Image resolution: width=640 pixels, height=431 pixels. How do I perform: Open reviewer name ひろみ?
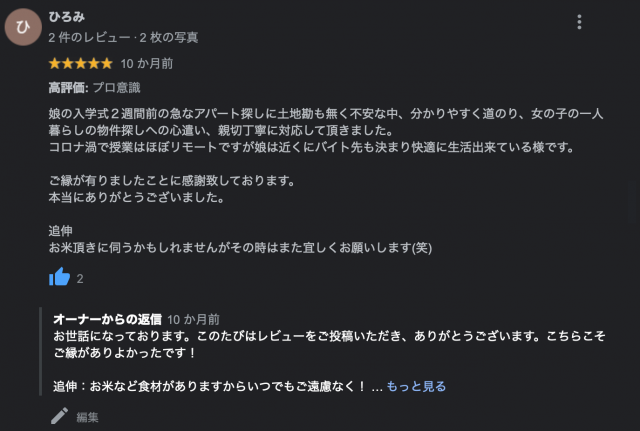tap(67, 17)
